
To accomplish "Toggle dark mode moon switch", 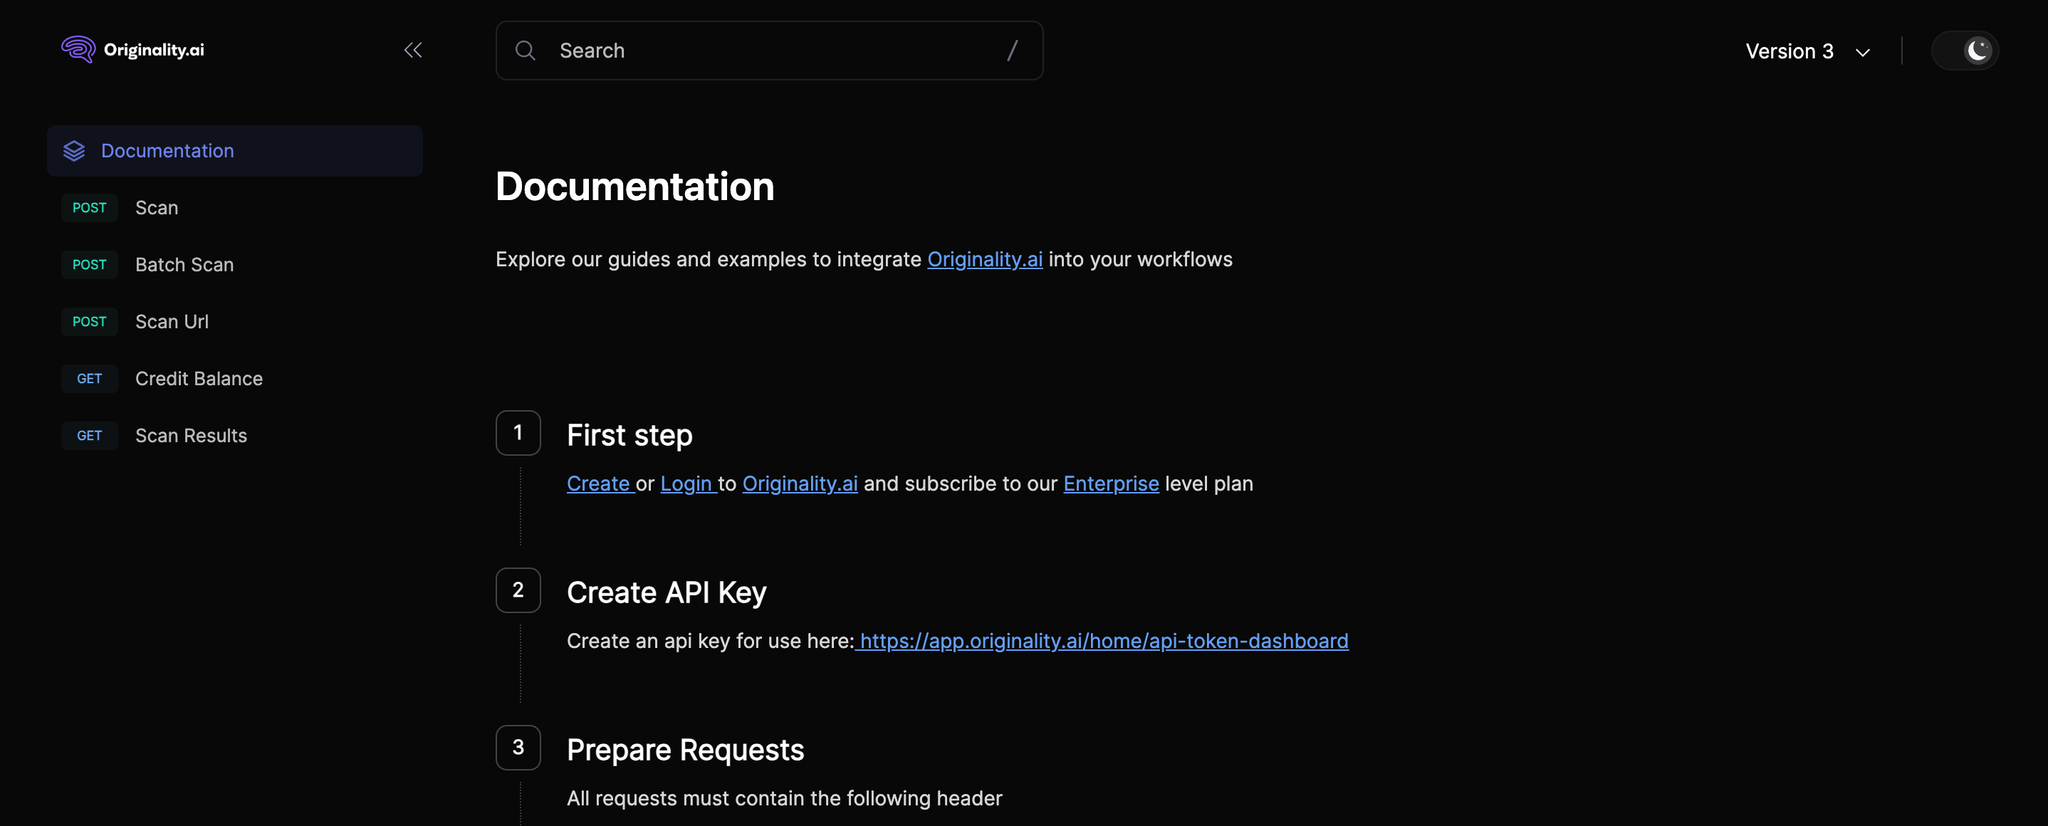I will (x=1965, y=50).
